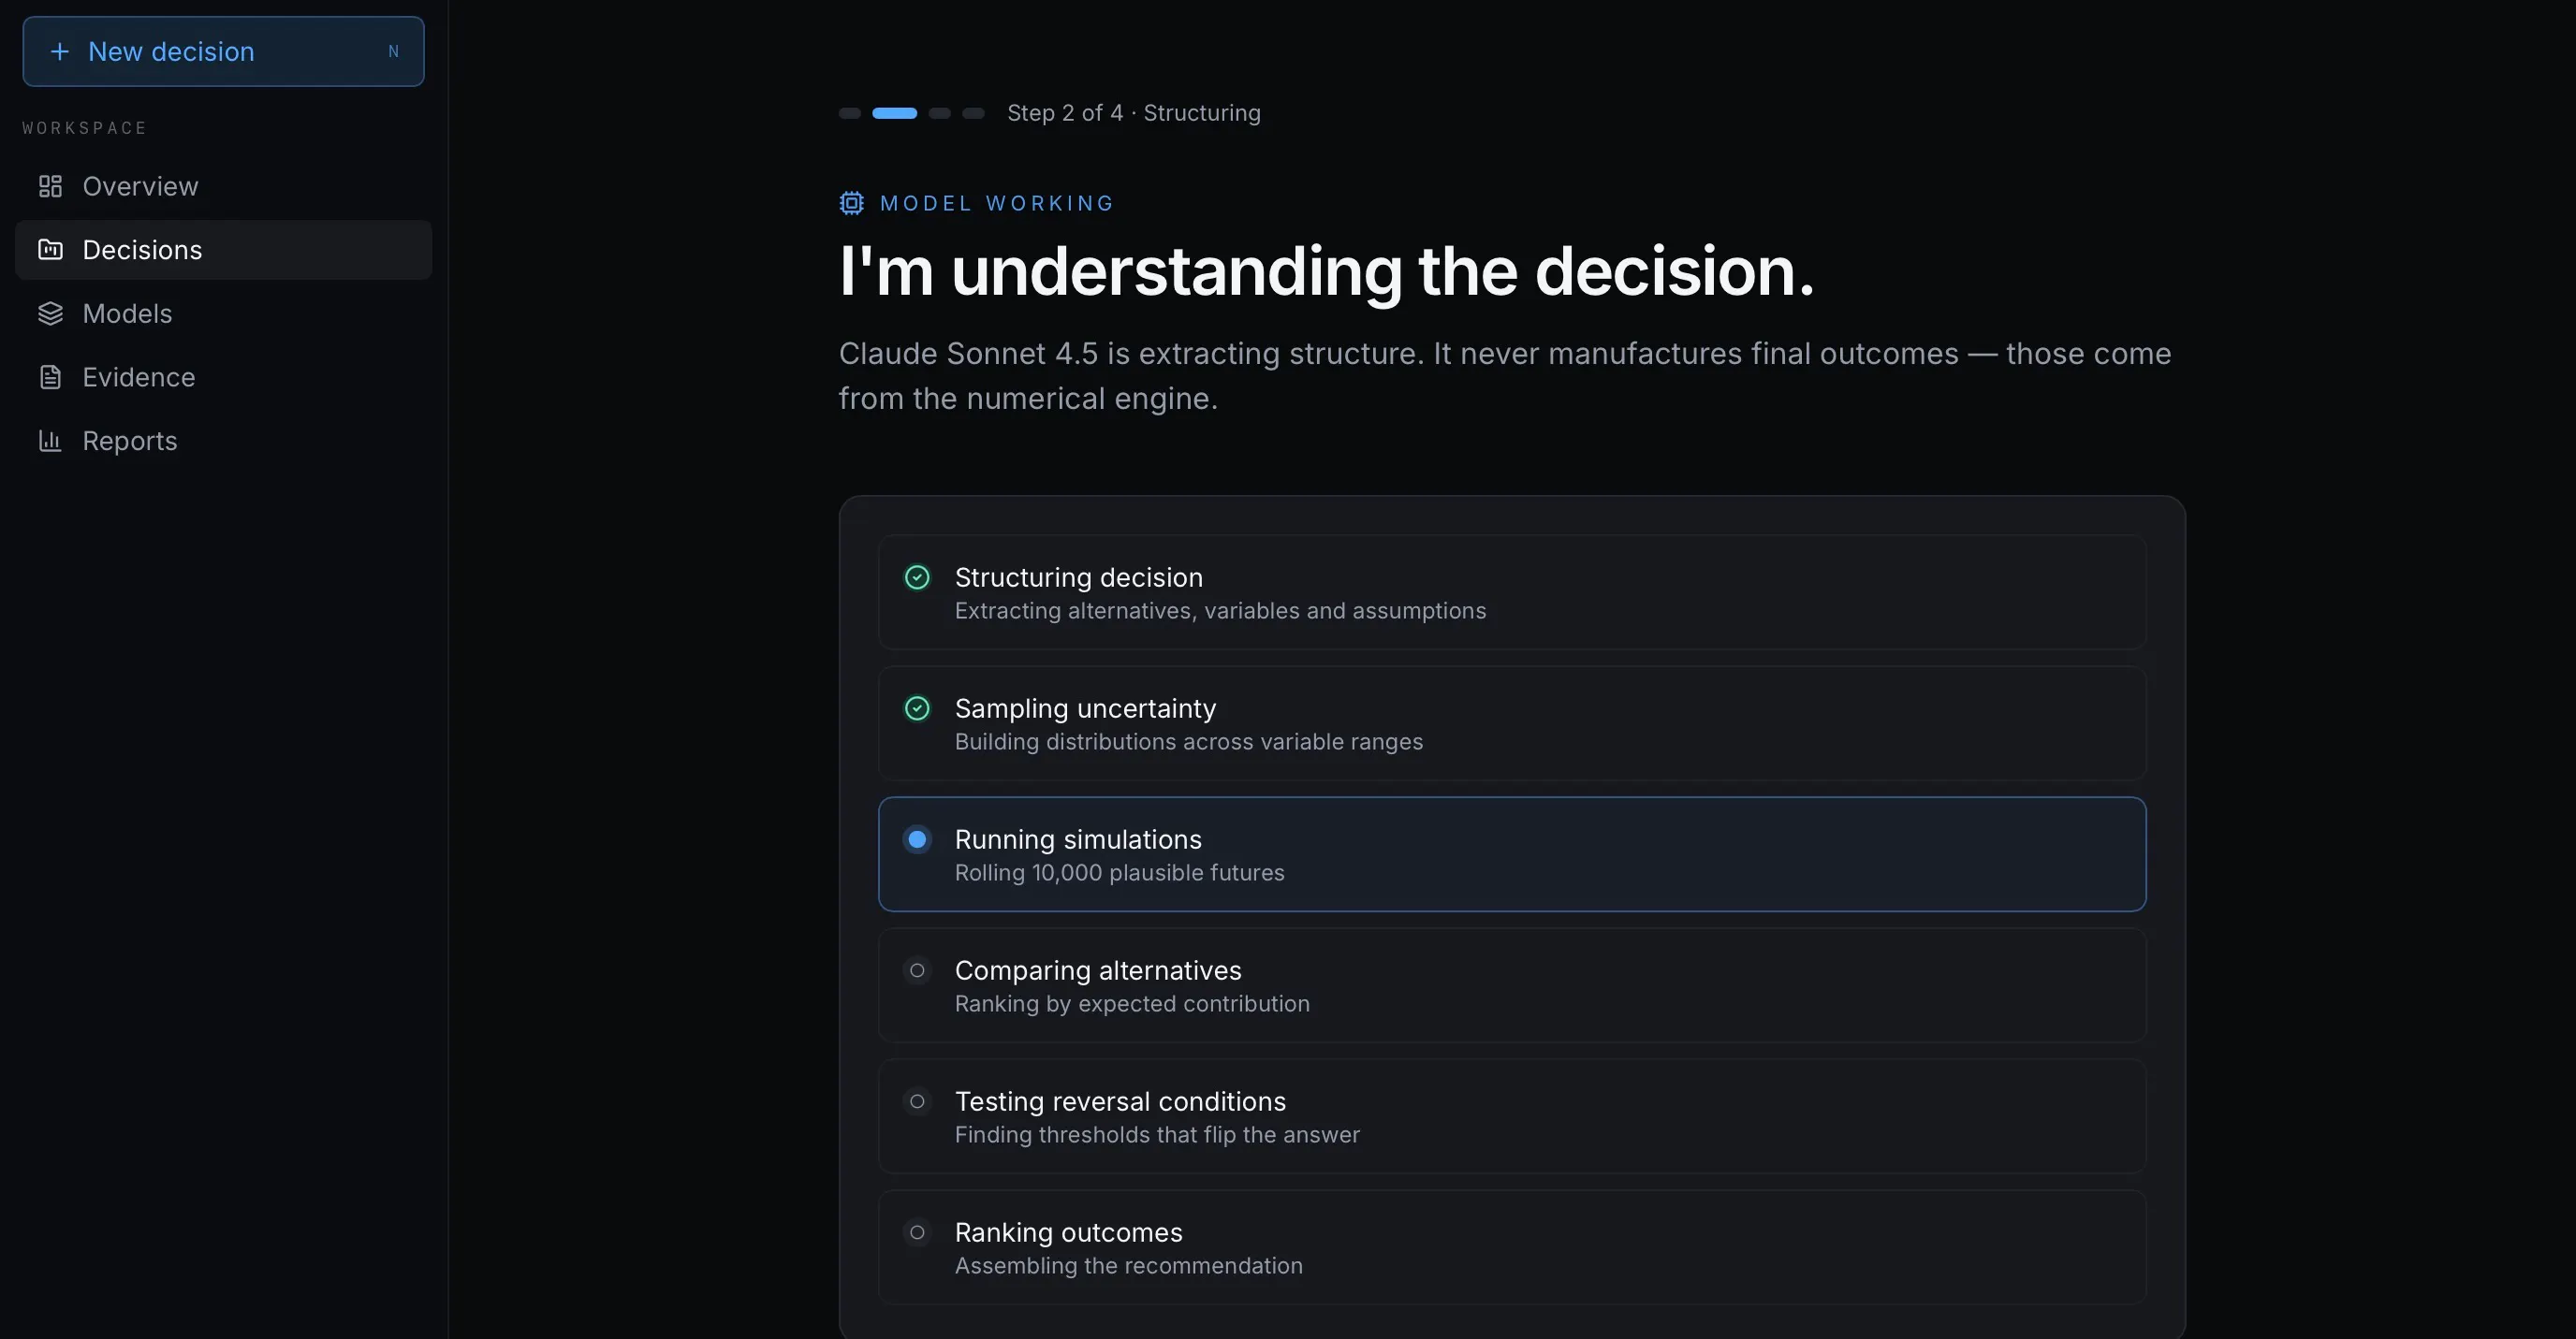2576x1339 pixels.
Task: Click the active blue step progress segment
Action: pyautogui.click(x=894, y=113)
